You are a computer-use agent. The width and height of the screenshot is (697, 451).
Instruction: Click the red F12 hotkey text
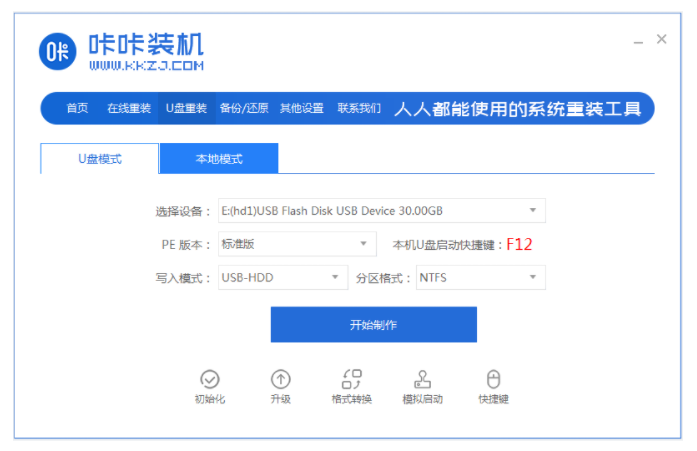(x=519, y=244)
